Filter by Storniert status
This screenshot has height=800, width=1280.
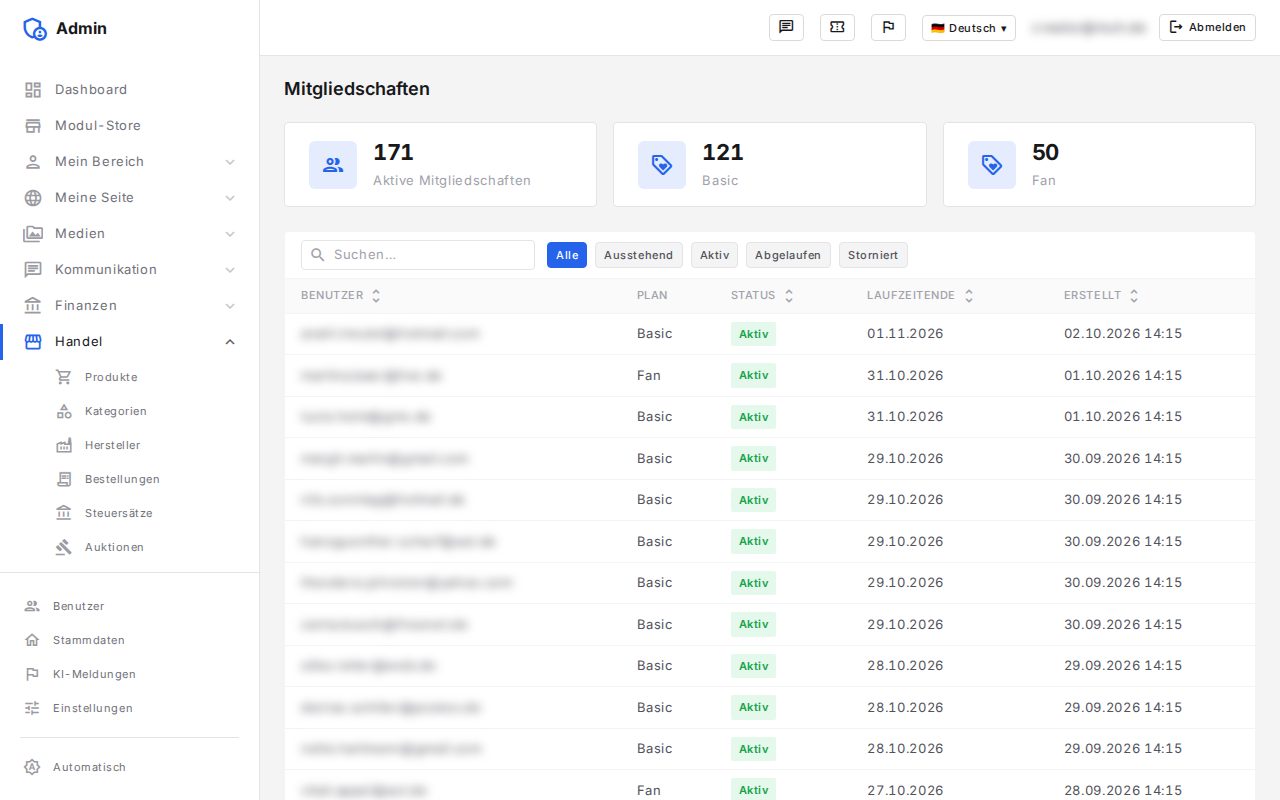tap(873, 255)
